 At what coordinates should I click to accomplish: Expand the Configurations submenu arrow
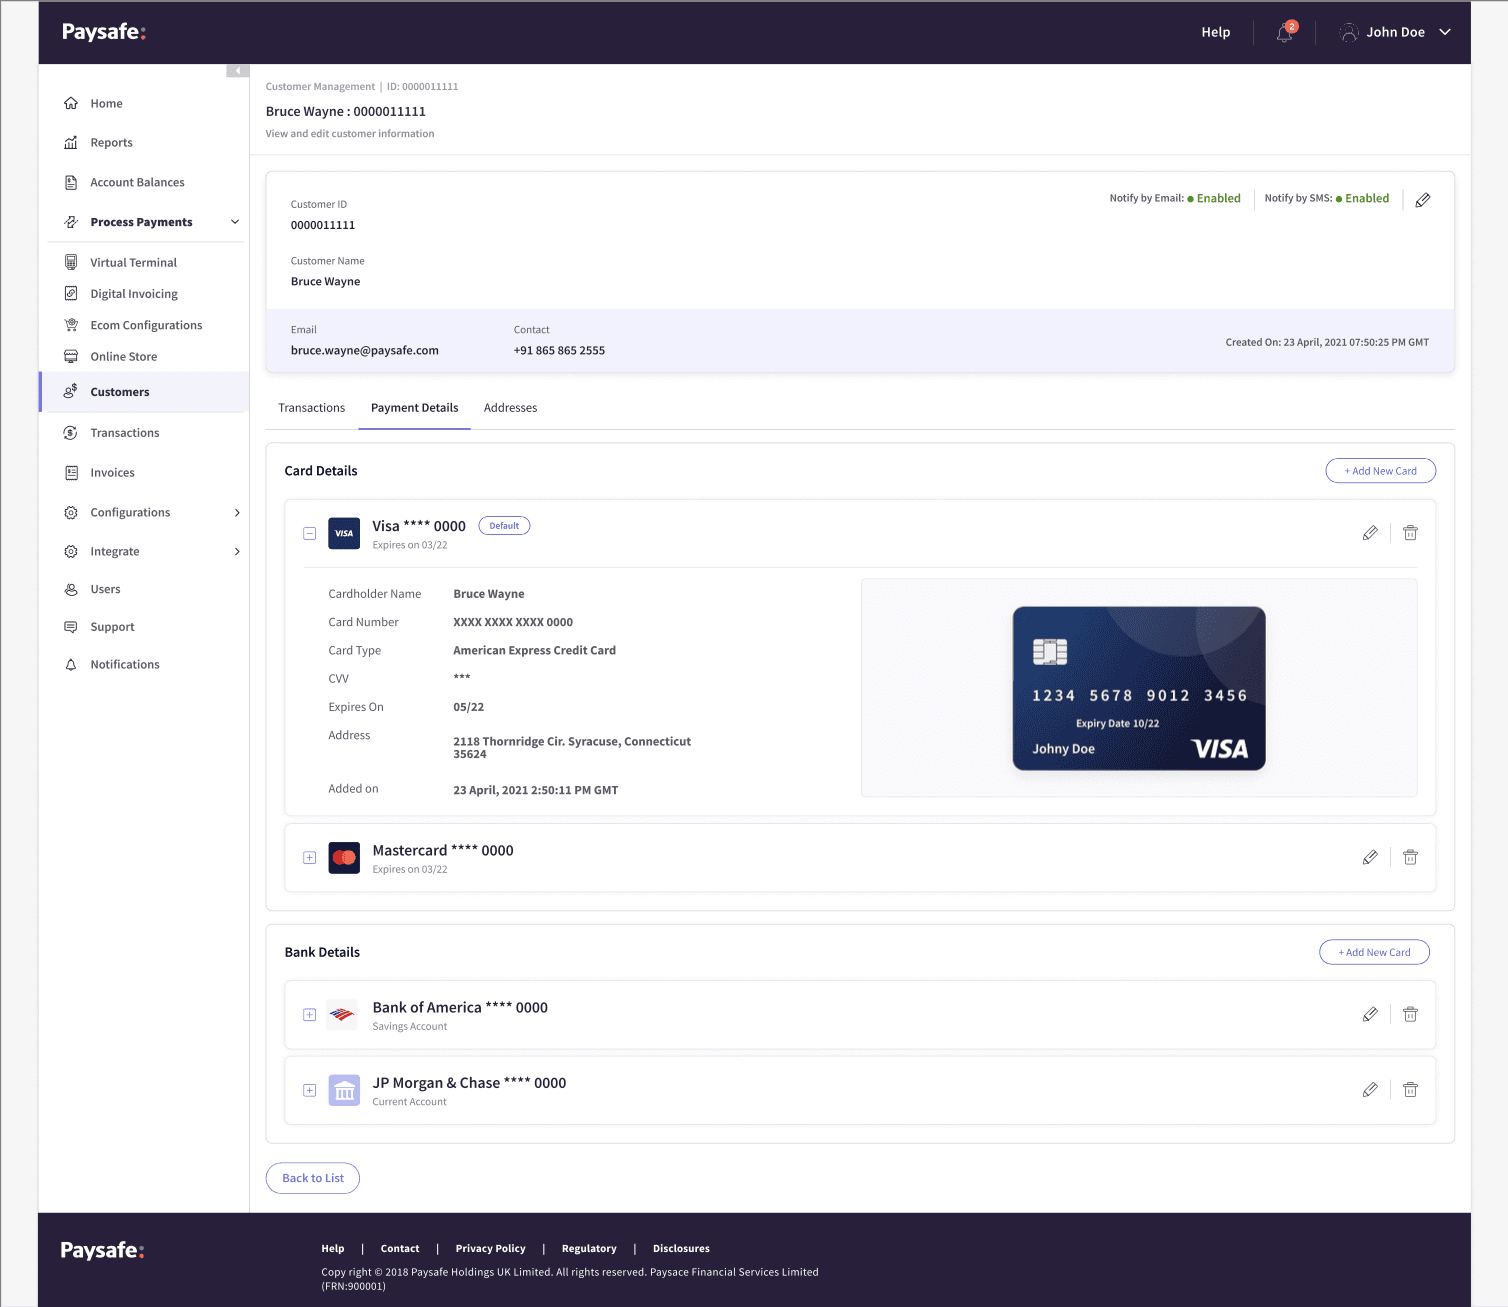[237, 512]
